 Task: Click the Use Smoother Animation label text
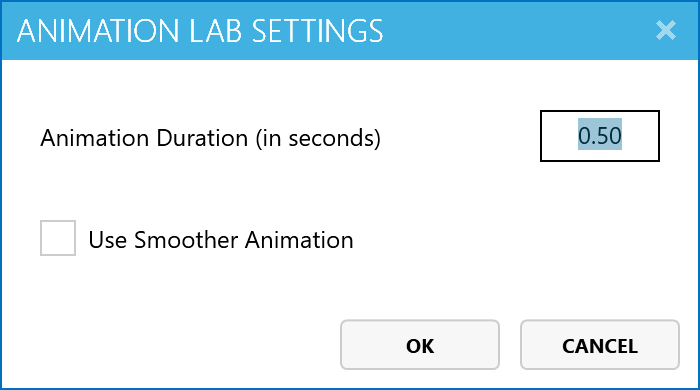221,240
